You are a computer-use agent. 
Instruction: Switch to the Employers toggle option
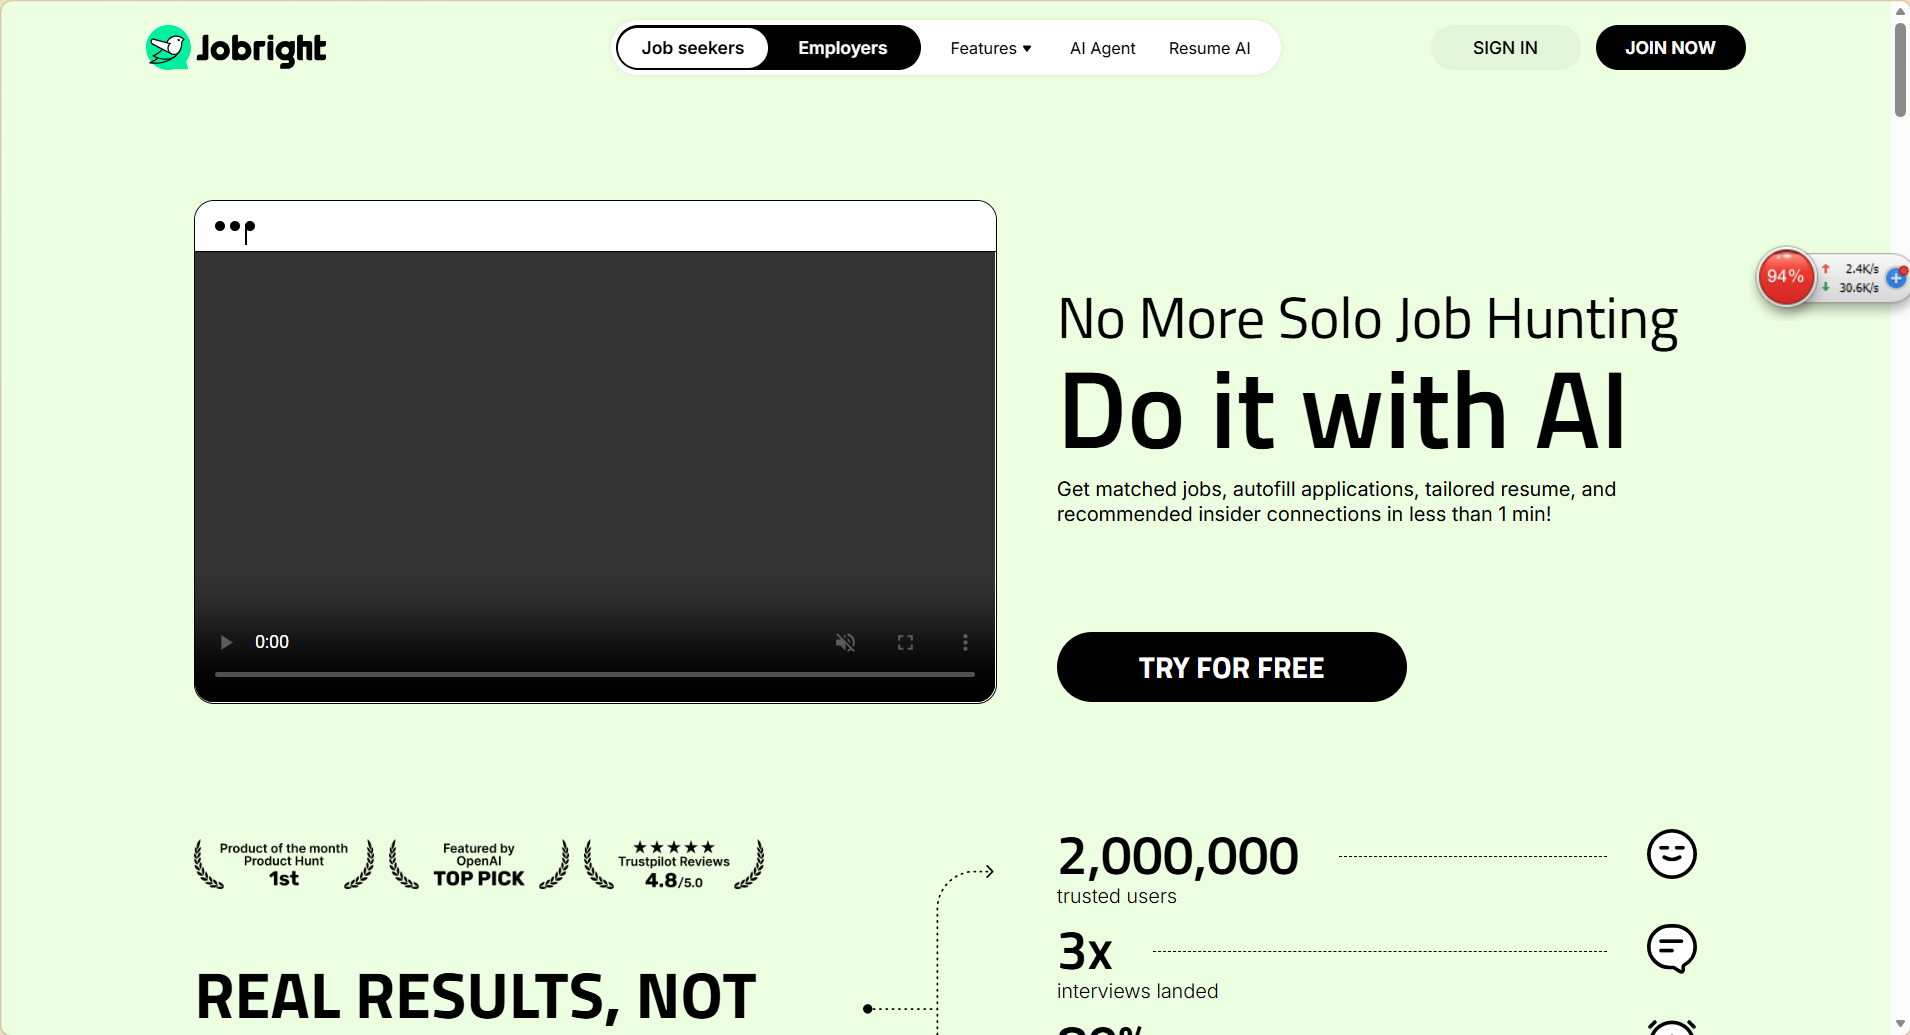tap(843, 48)
